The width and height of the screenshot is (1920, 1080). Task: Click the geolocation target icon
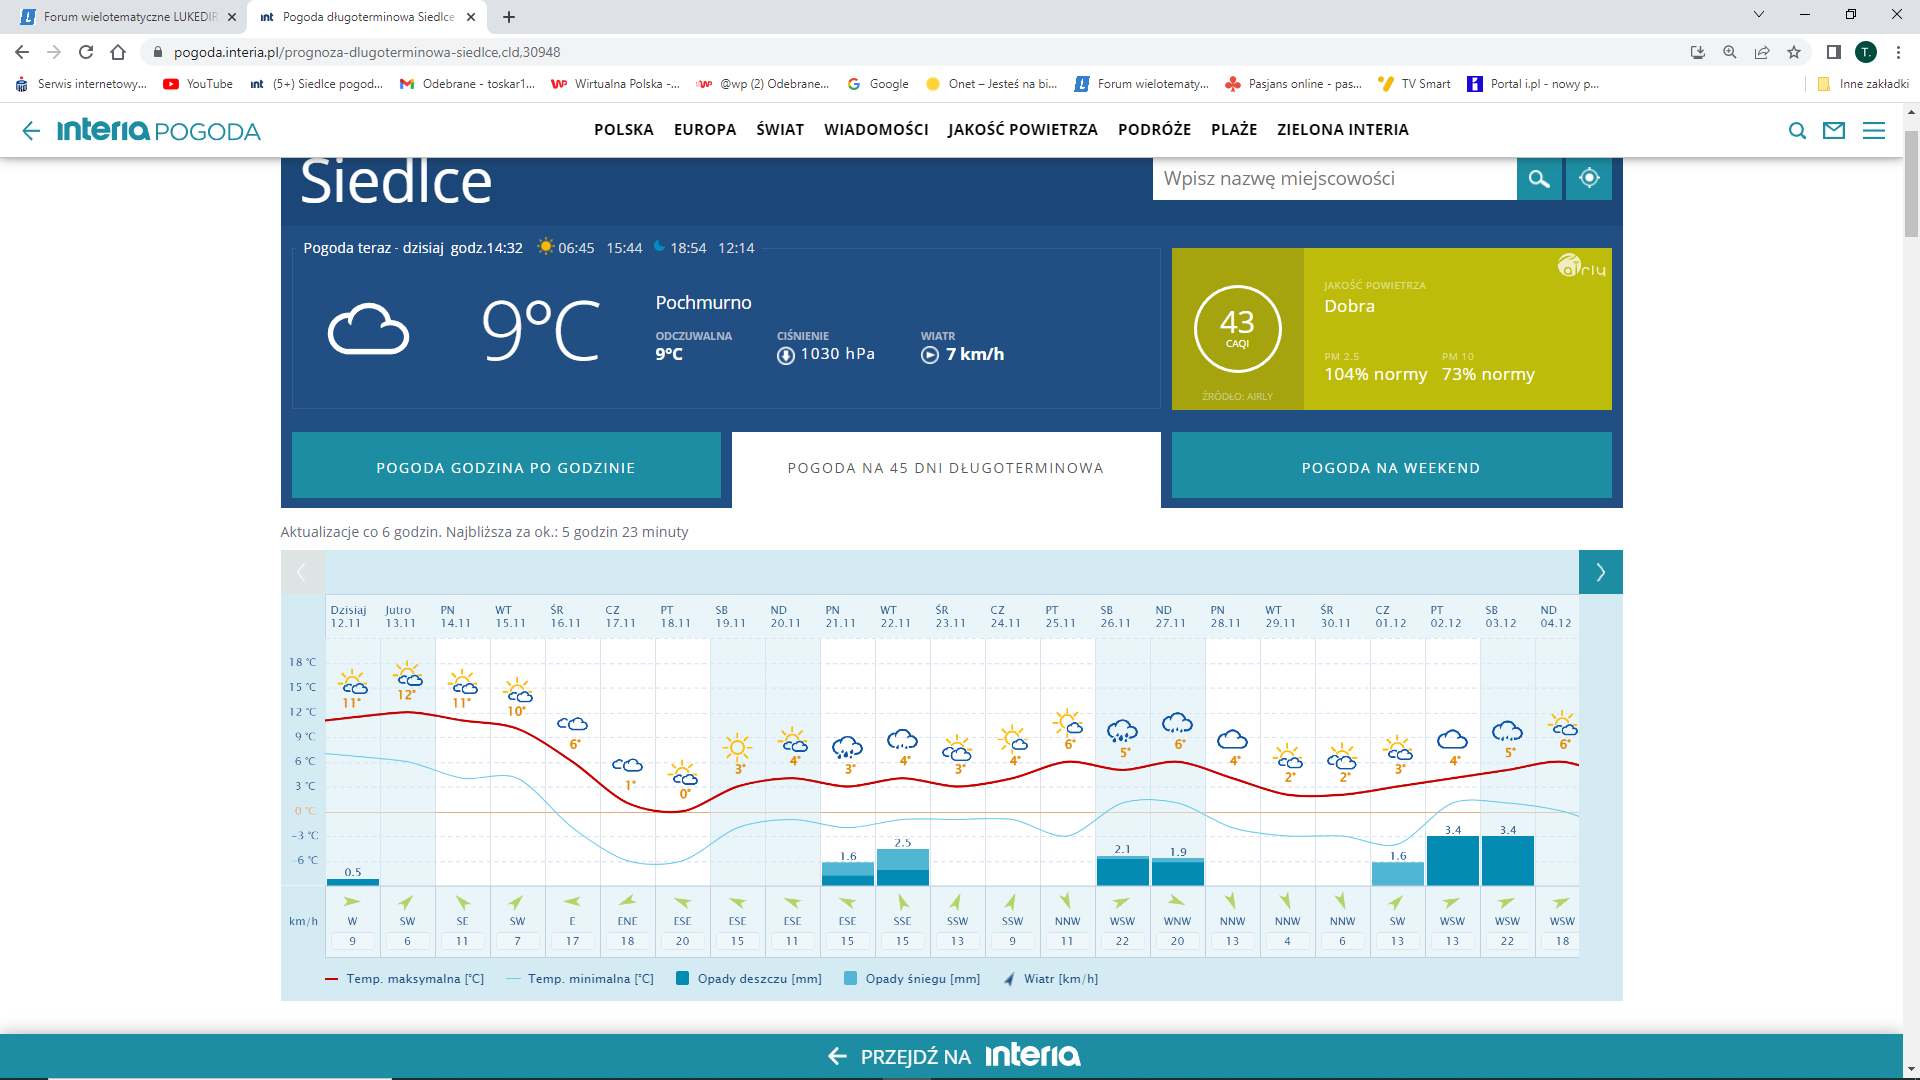(1589, 179)
